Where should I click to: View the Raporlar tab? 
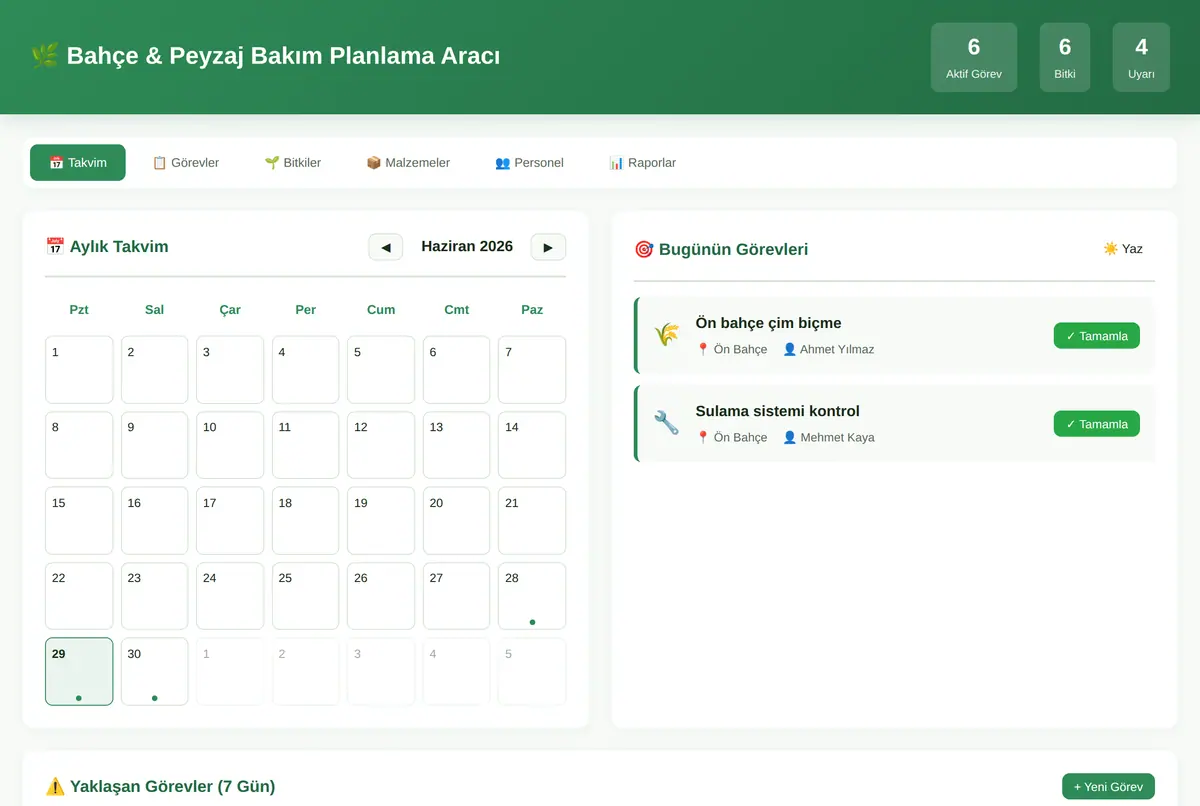click(642, 163)
